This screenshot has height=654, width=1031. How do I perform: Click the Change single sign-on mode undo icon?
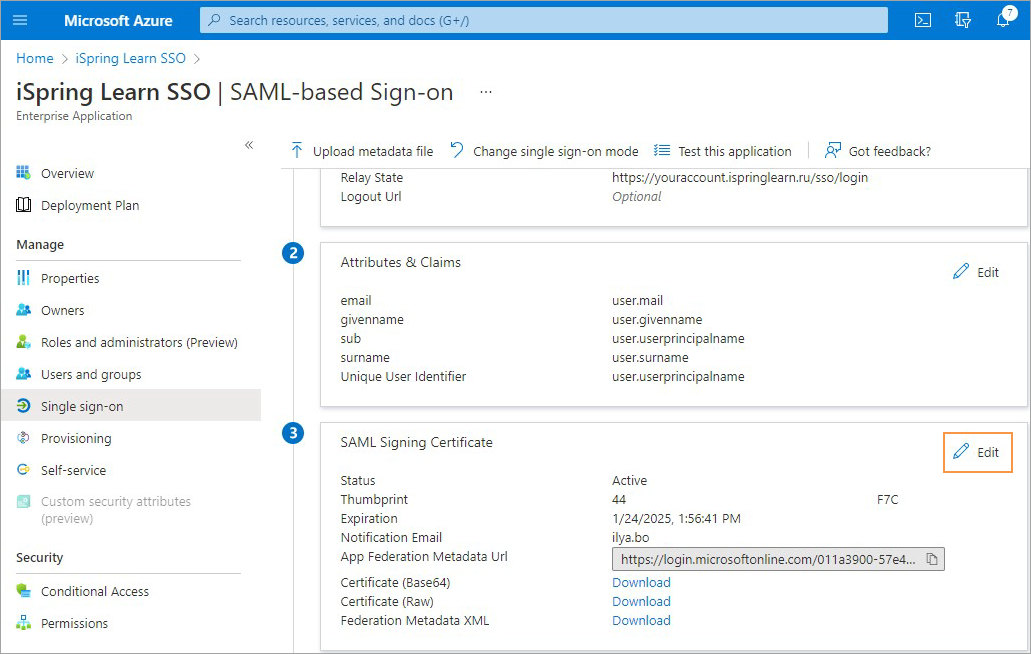pyautogui.click(x=457, y=151)
